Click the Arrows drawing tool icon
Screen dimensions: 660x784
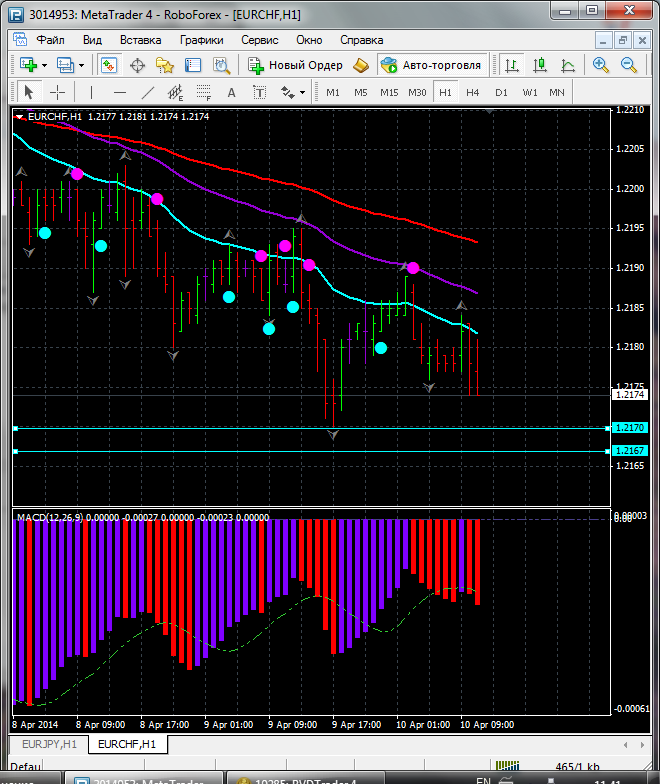288,92
